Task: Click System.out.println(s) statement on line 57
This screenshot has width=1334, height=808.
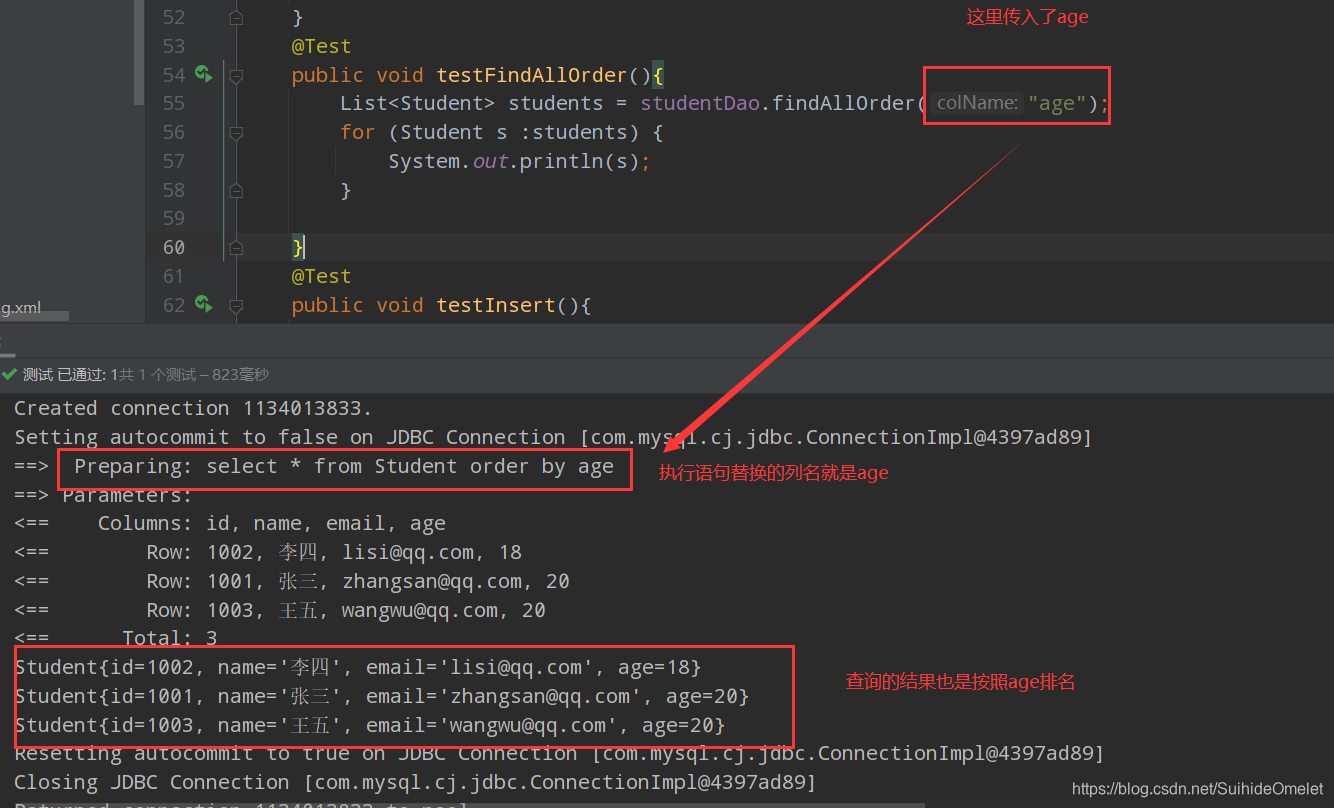Action: (519, 161)
